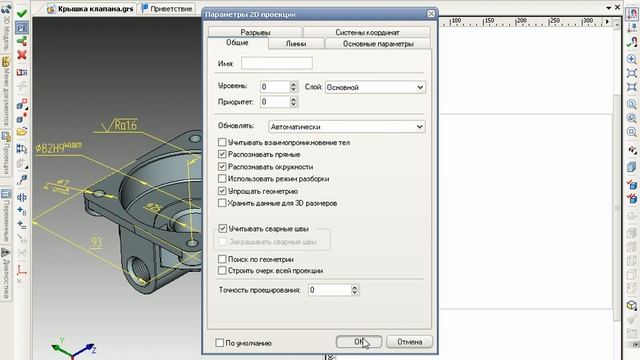Click the plus with two vertical bars icon
Viewport: 640px width, 360px height.
[x=22, y=211]
